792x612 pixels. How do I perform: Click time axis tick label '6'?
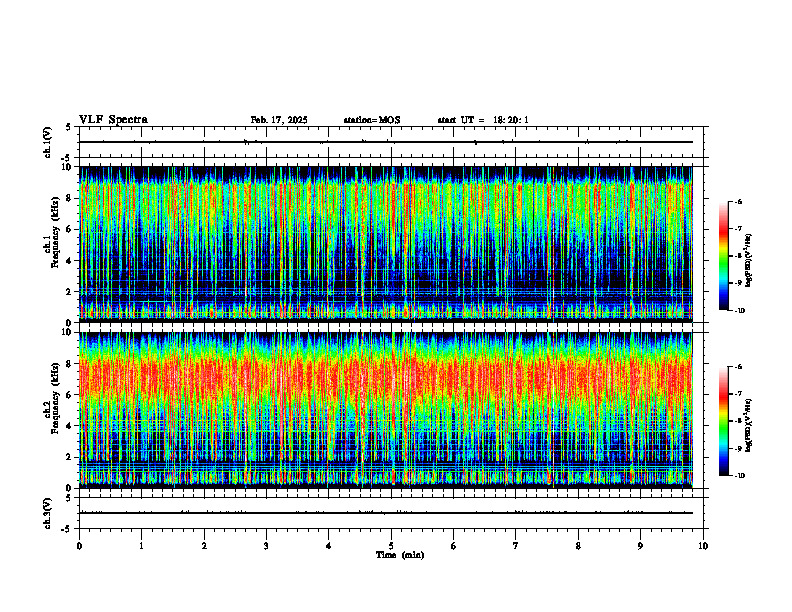tap(453, 546)
